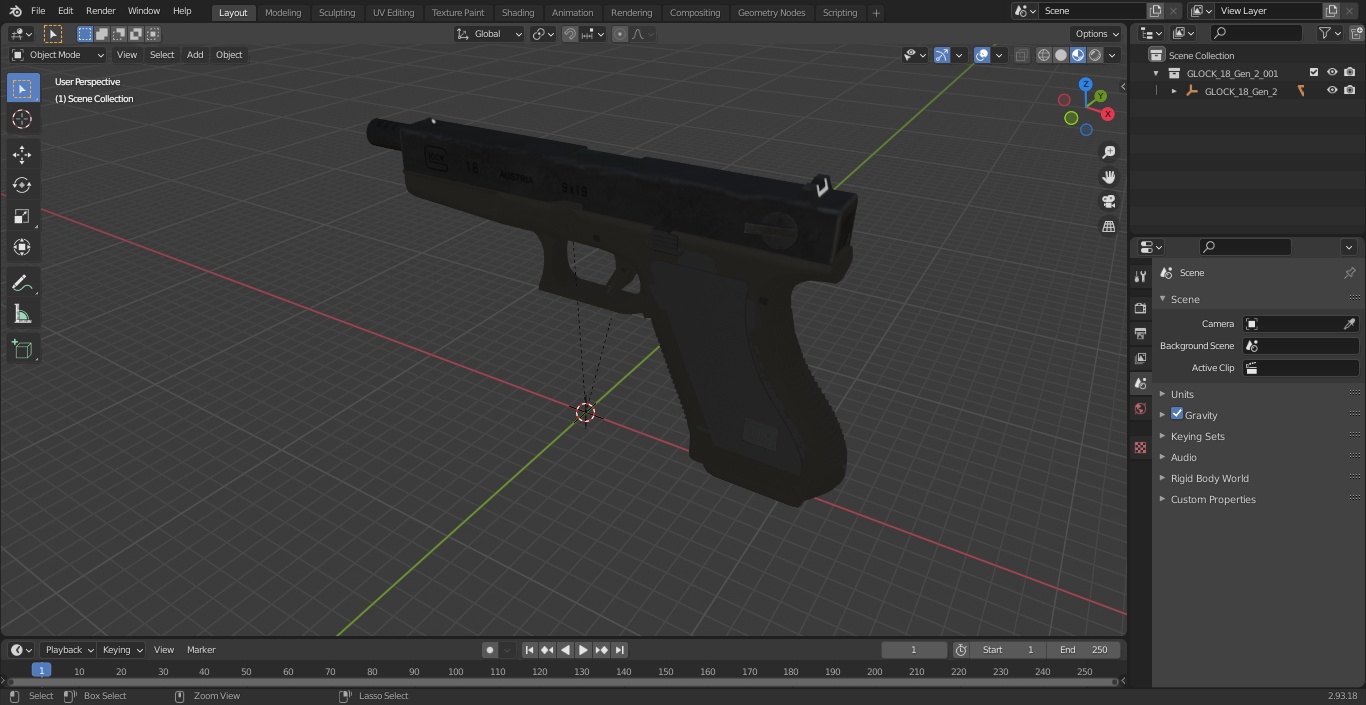The image size is (1366, 705).
Task: Toggle snapping magnet
Action: 570,34
